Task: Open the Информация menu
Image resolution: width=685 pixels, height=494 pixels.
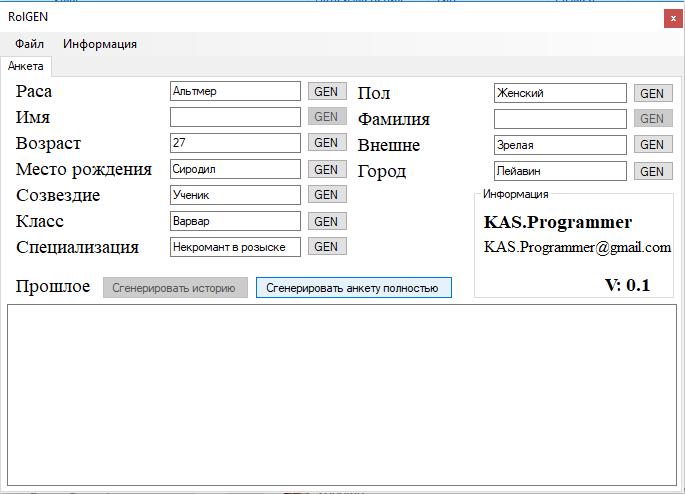Action: coord(100,44)
